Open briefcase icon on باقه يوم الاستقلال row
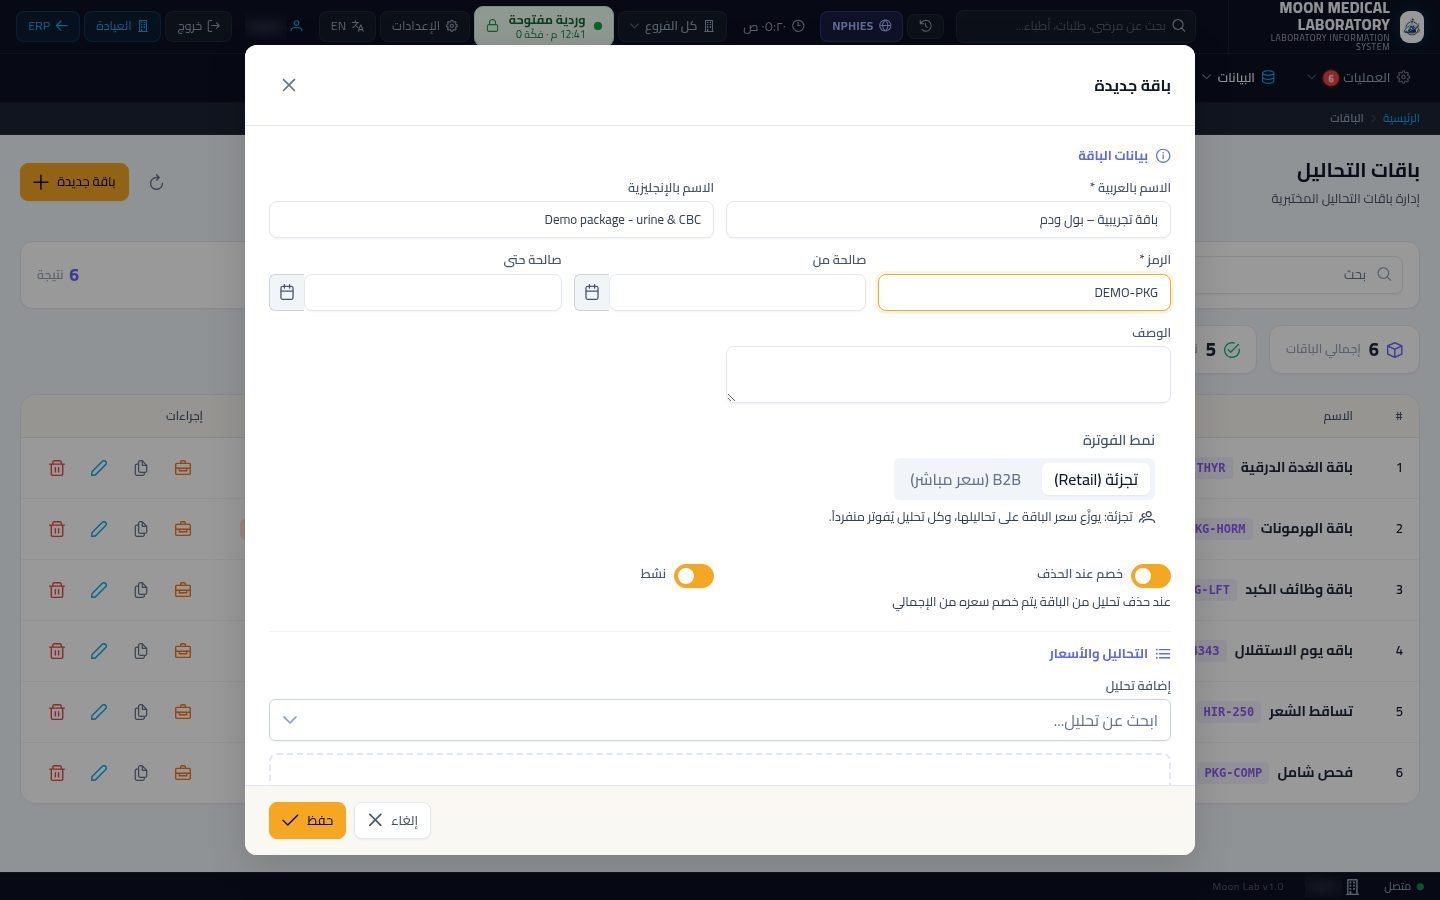Image resolution: width=1440 pixels, height=900 pixels. coord(183,651)
